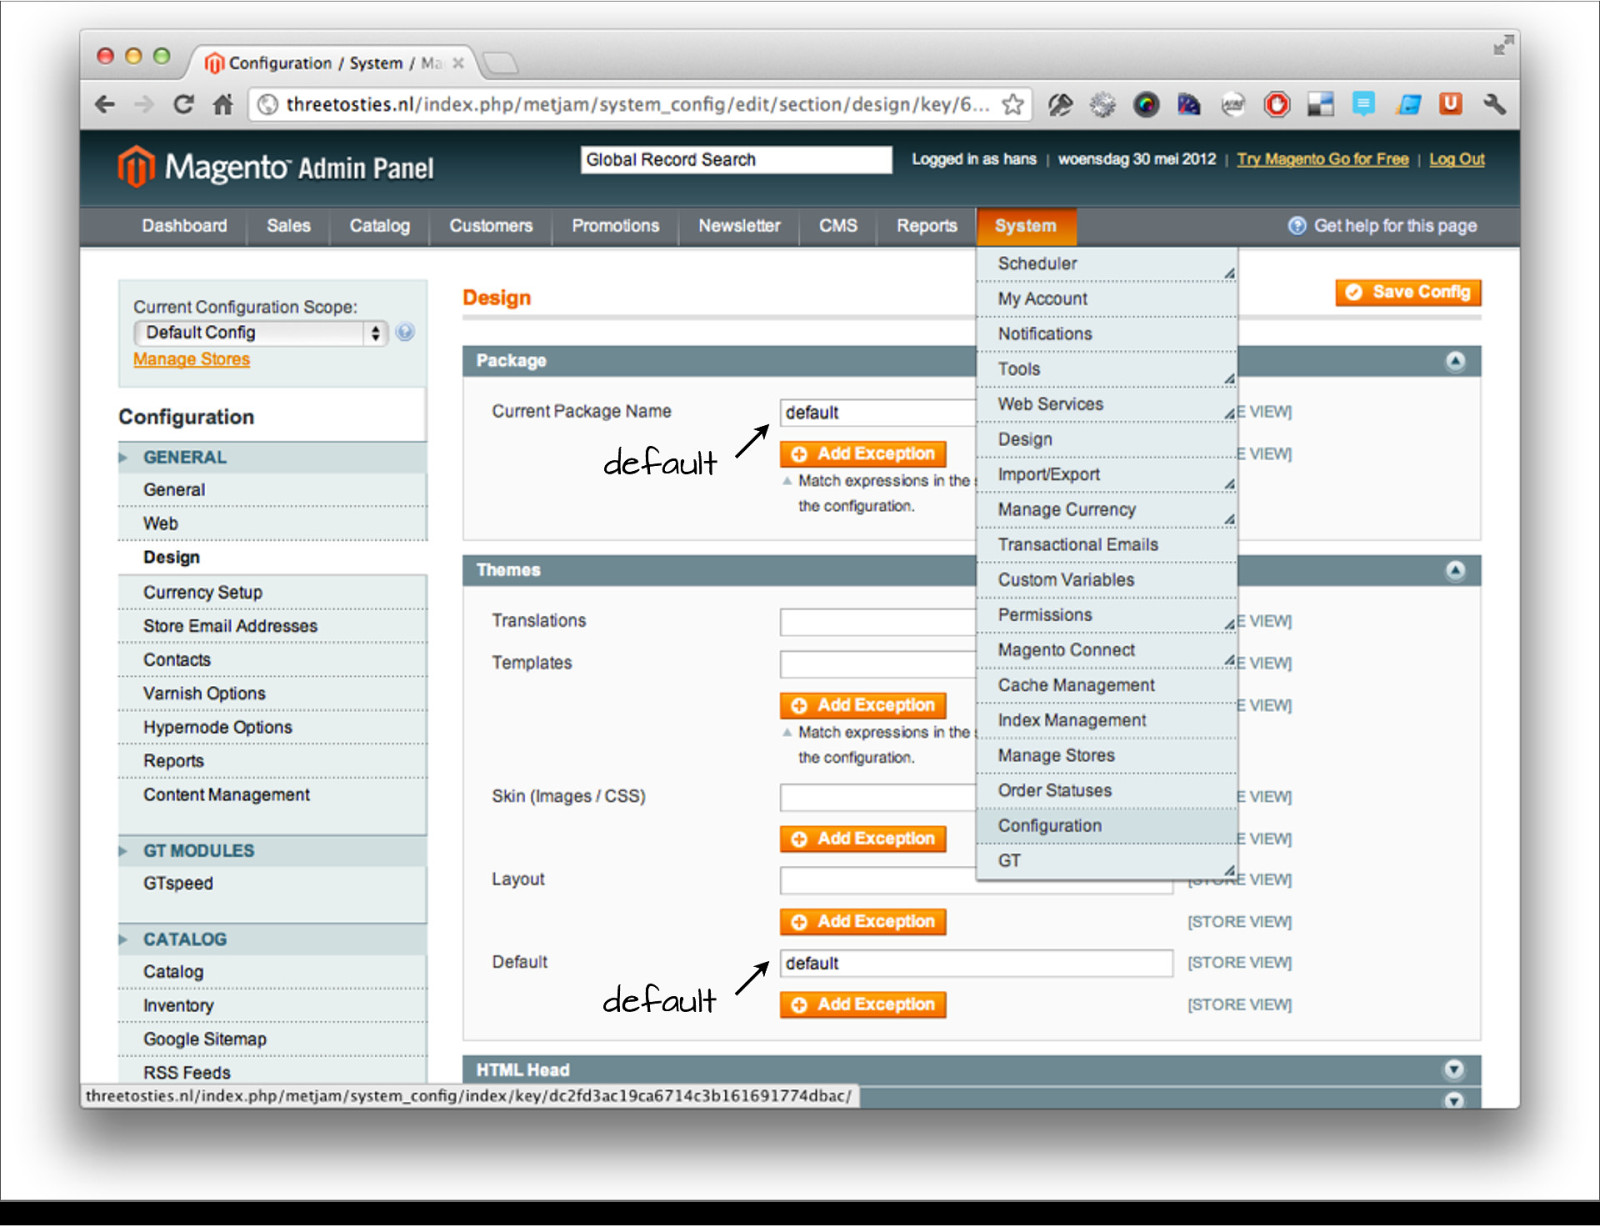Screen dimensions: 1600x1232
Task: Click Try Magento Go for Free link
Action: point(1322,159)
